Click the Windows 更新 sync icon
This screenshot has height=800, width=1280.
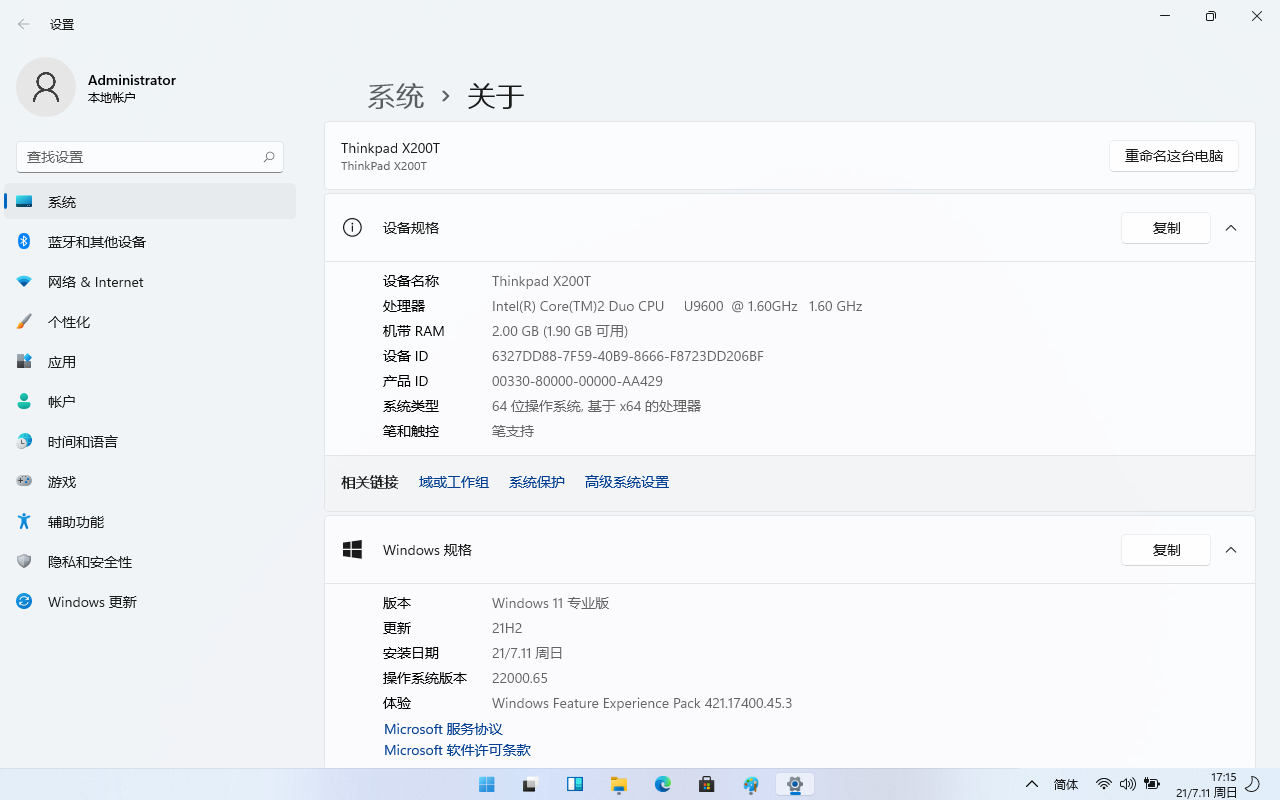(x=24, y=602)
